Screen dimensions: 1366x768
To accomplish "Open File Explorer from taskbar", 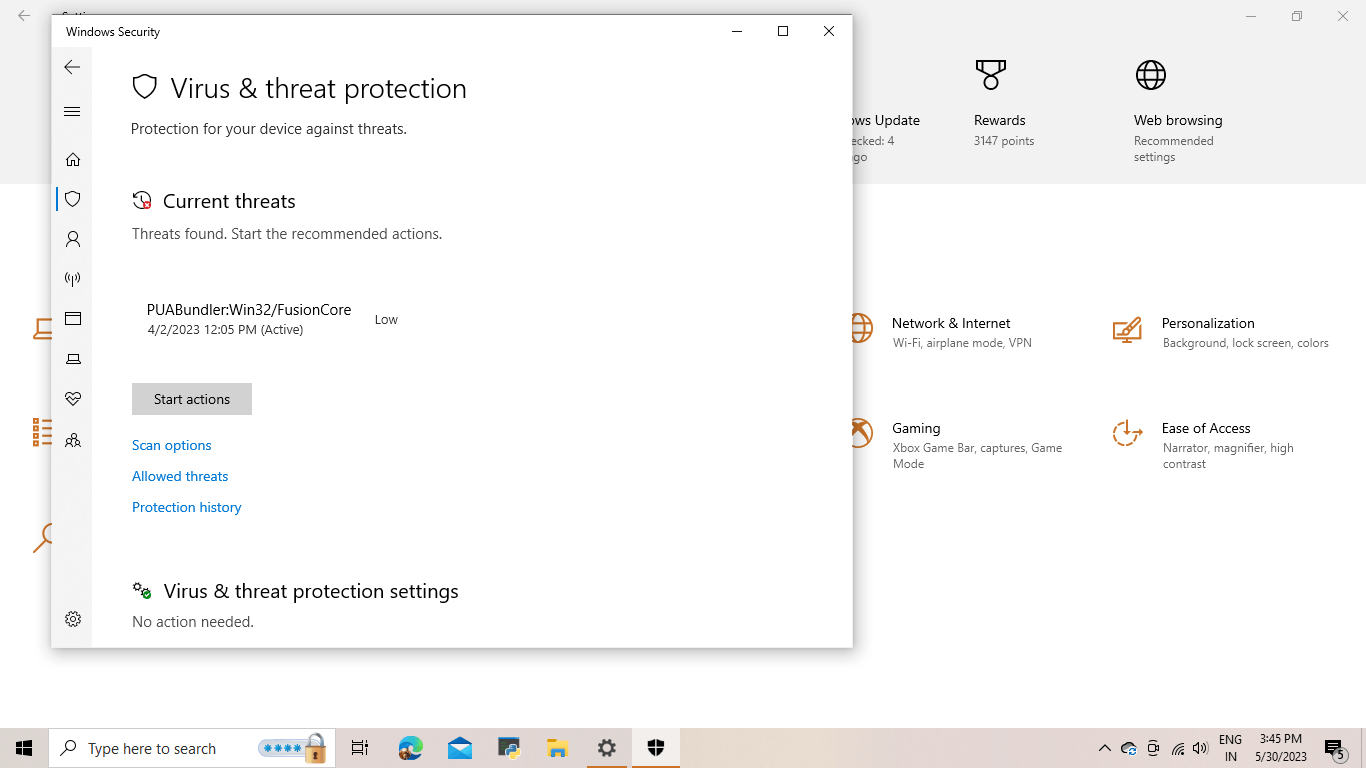I will (x=557, y=748).
